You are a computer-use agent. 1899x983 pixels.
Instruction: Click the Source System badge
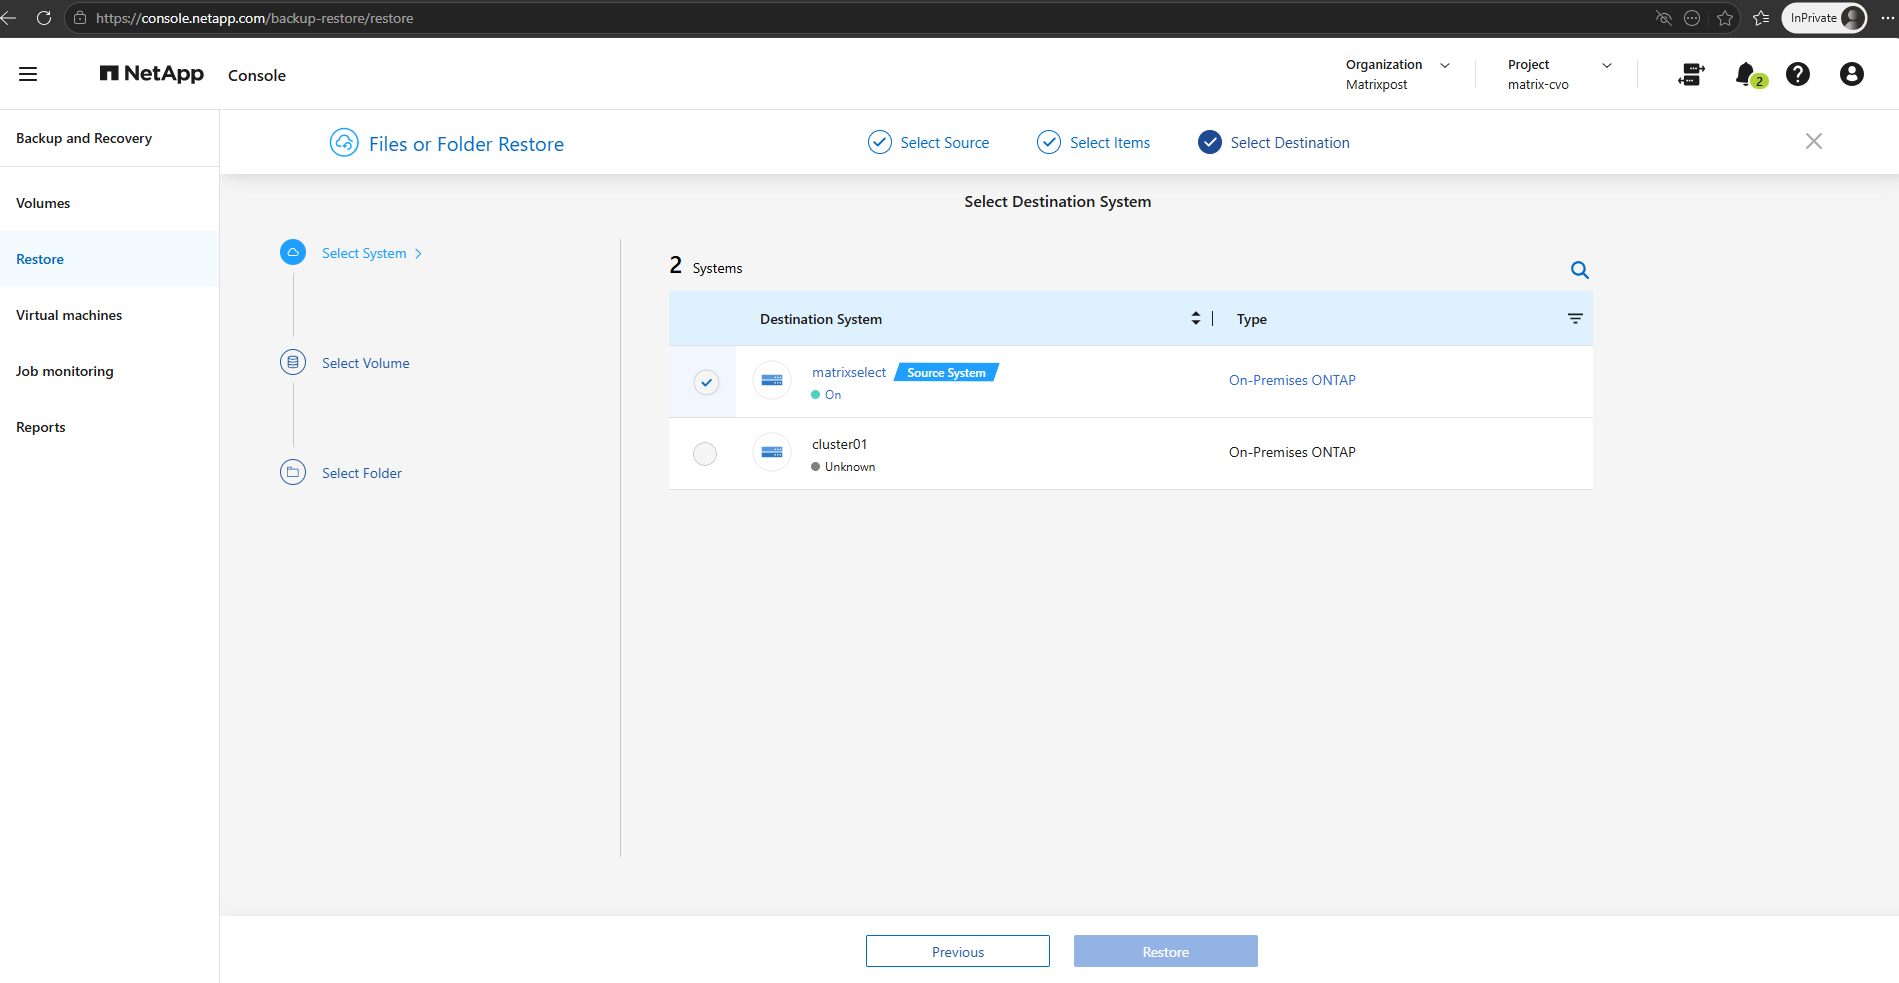tap(946, 372)
